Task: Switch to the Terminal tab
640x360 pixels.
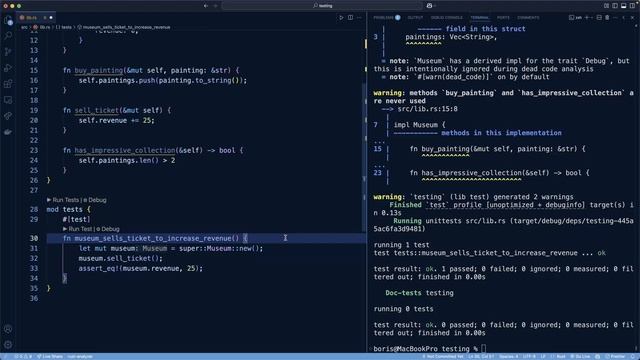Action: (480, 18)
